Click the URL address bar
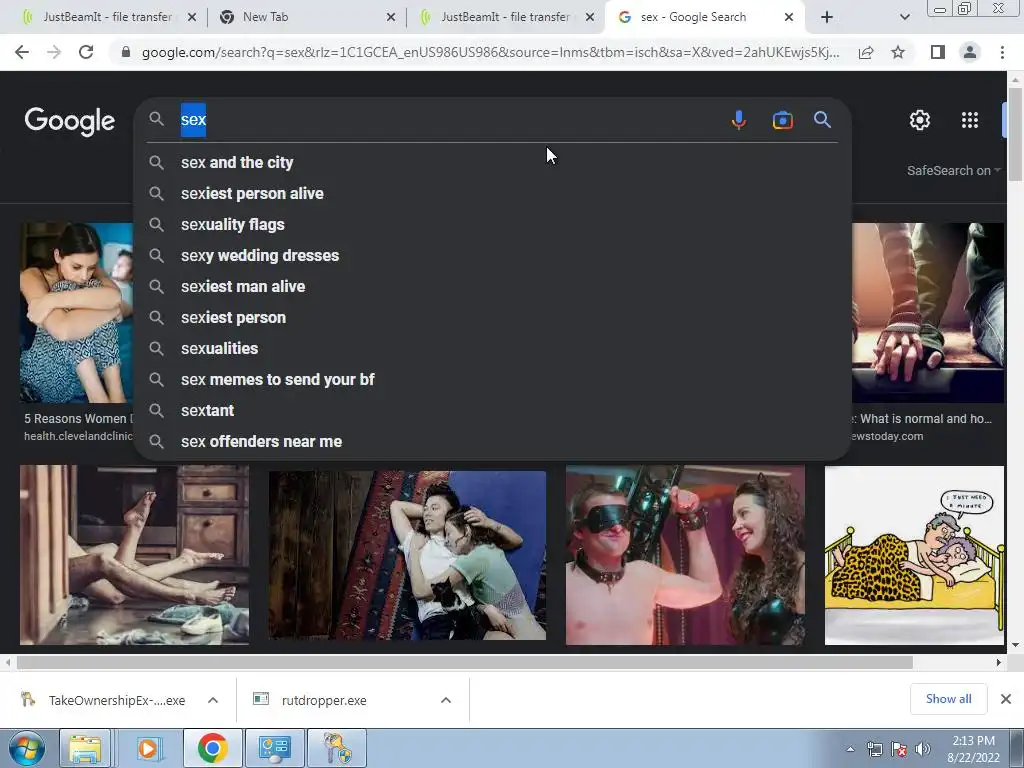The width and height of the screenshot is (1024, 768). [490, 52]
